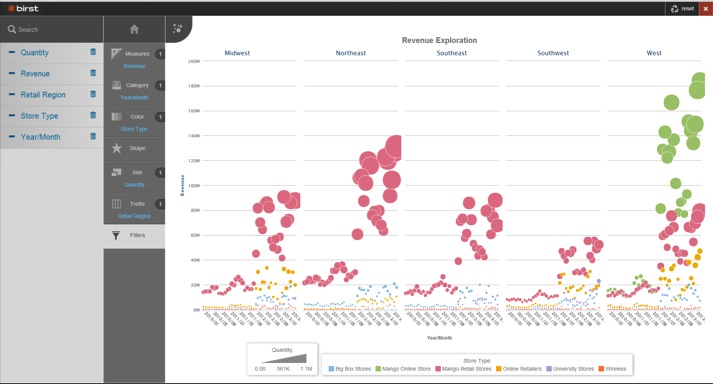Remove Retail Region with trash icon
This screenshot has width=713, height=384.
93,94
